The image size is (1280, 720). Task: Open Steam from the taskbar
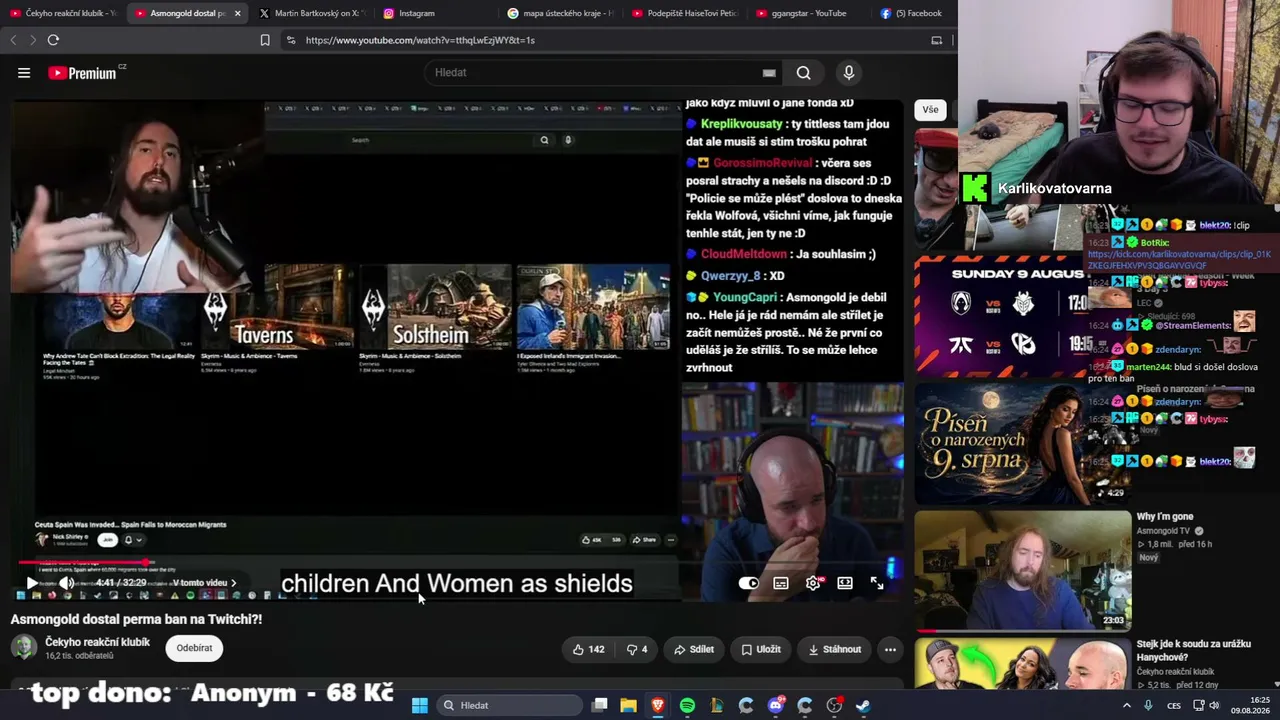tap(863, 705)
